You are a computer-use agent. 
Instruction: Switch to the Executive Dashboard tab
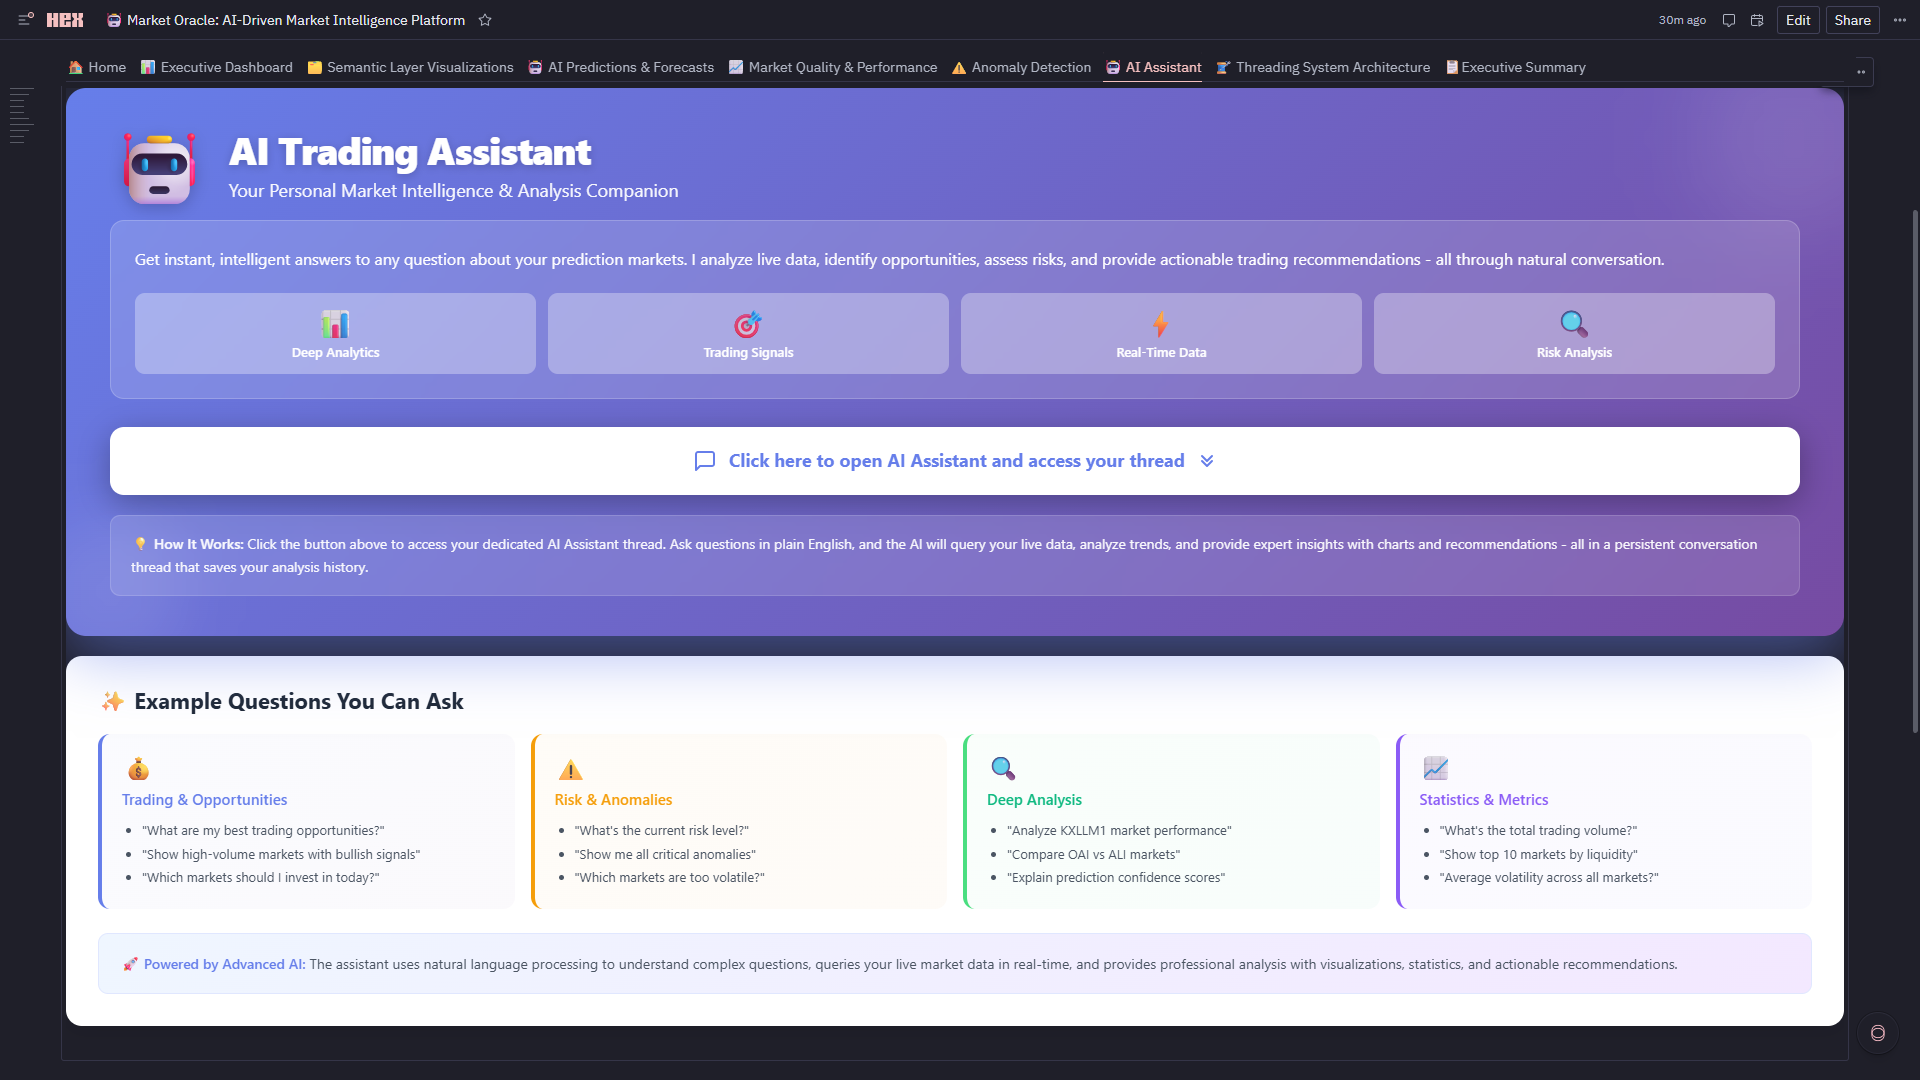(x=217, y=67)
